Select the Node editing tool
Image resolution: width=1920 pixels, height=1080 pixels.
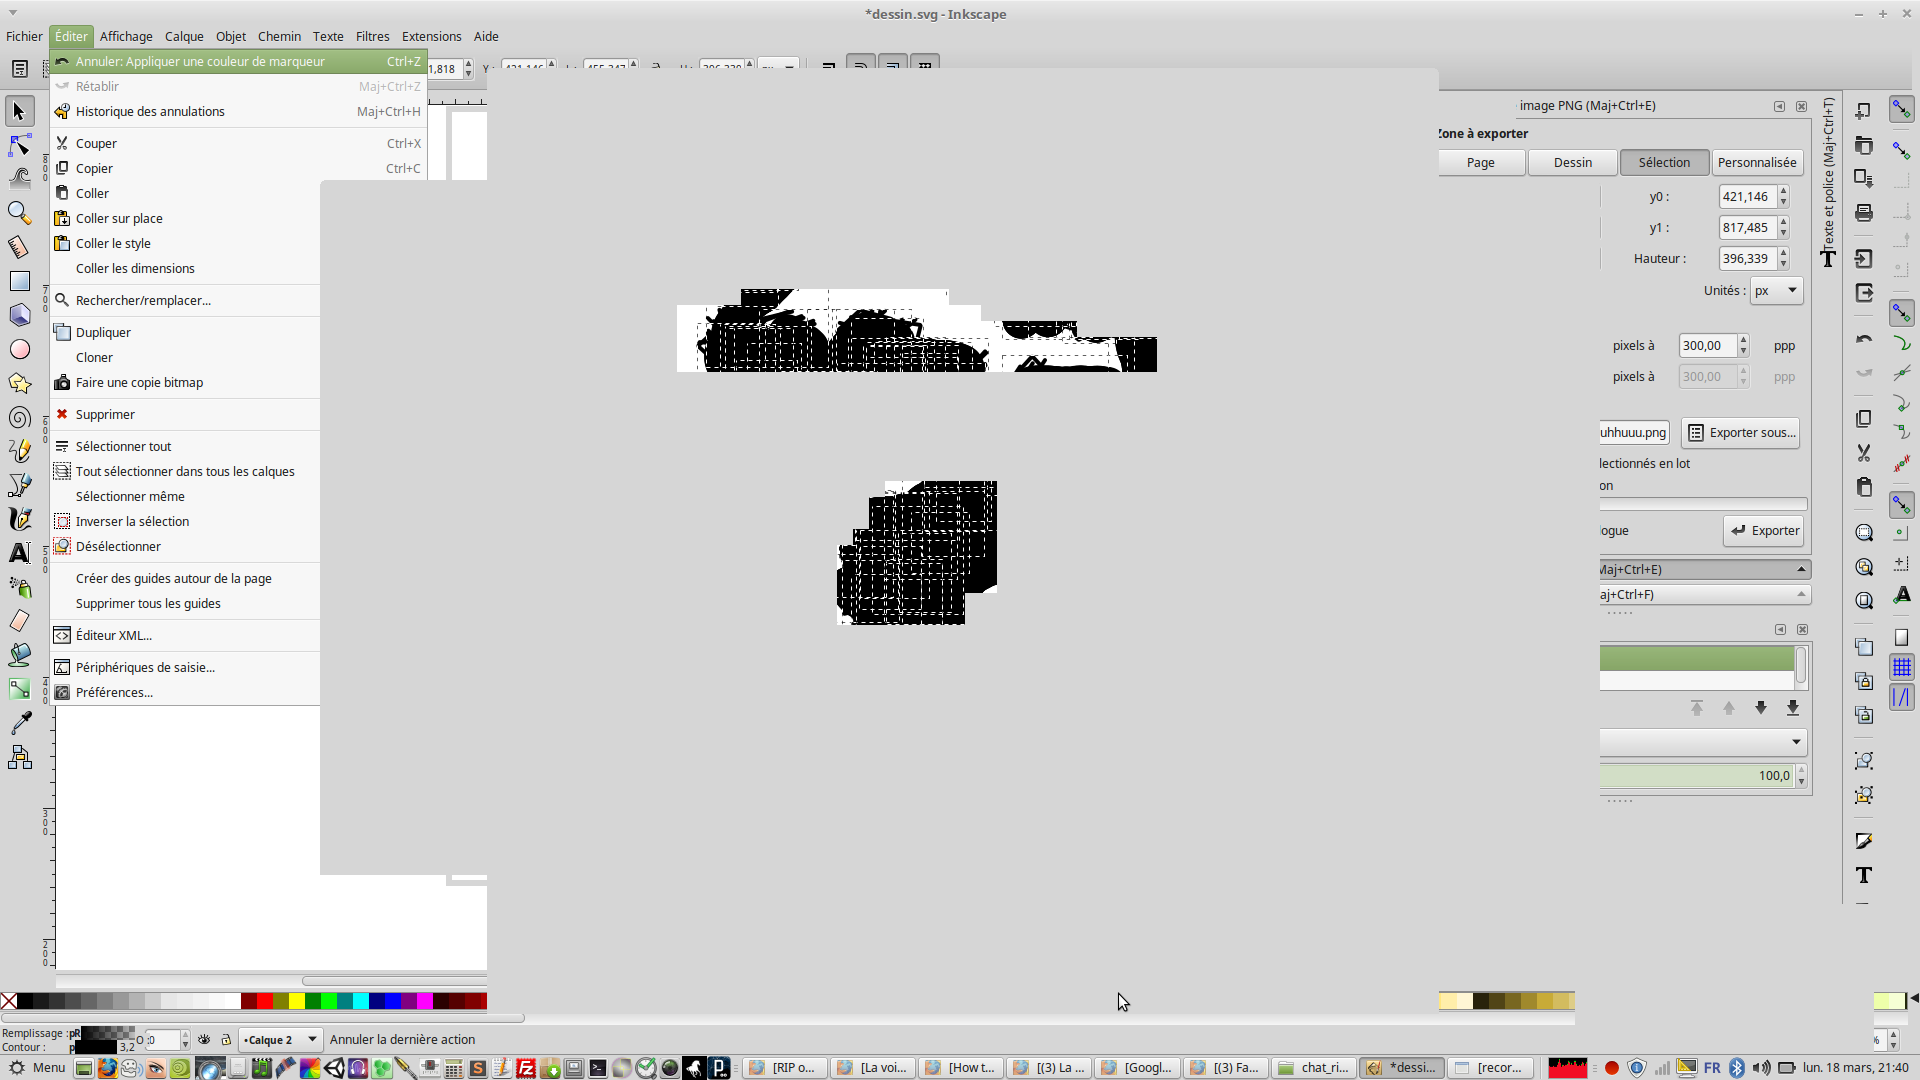19,146
